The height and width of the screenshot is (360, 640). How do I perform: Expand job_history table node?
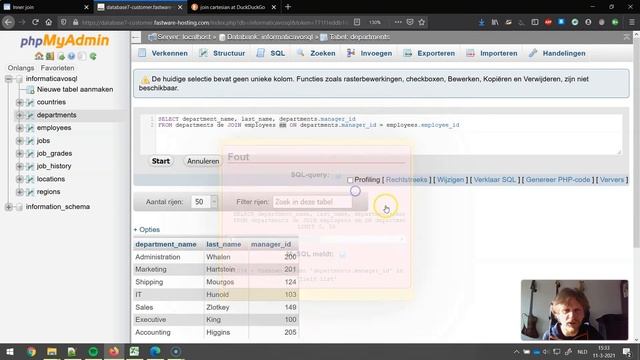(x=19, y=166)
